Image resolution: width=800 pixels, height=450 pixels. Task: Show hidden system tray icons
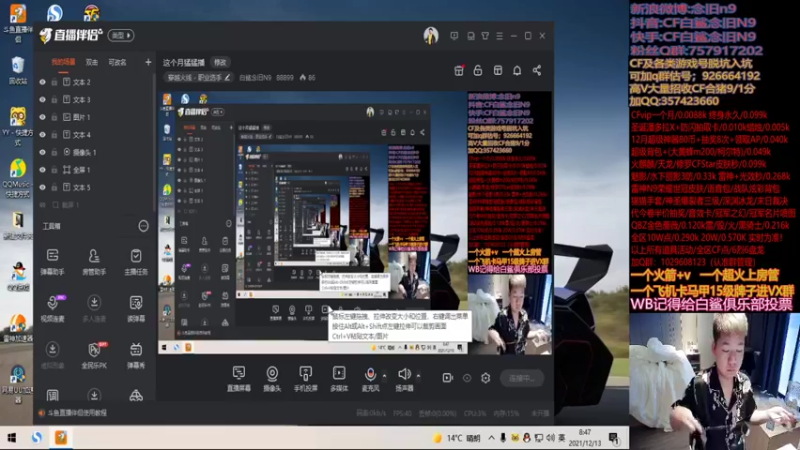click(491, 438)
